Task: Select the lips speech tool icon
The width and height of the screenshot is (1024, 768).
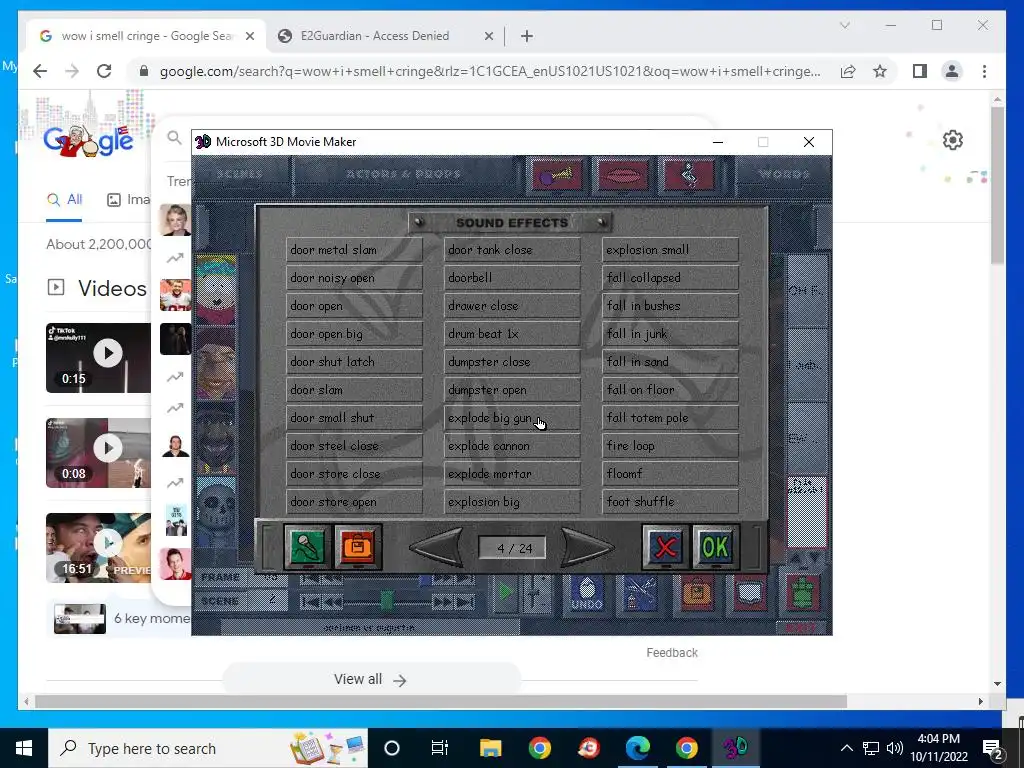Action: pyautogui.click(x=623, y=174)
